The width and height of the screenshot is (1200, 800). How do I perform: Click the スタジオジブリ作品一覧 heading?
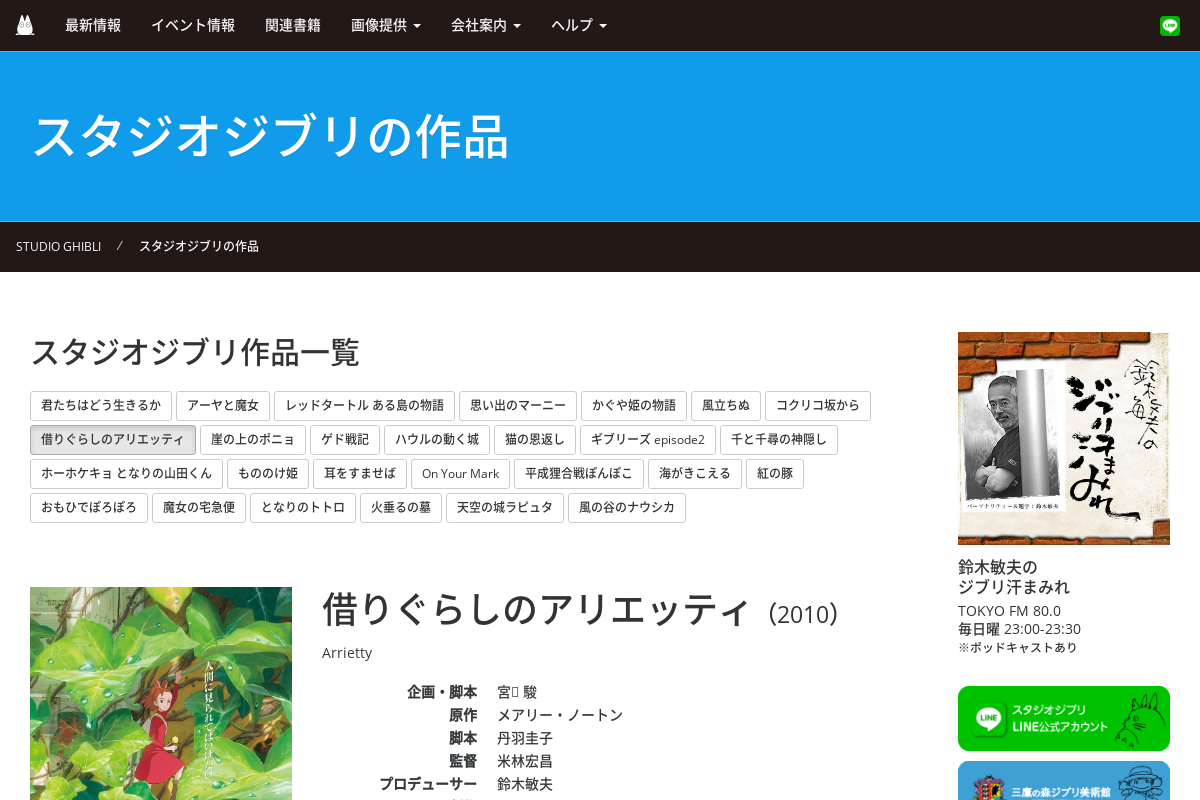pos(195,352)
